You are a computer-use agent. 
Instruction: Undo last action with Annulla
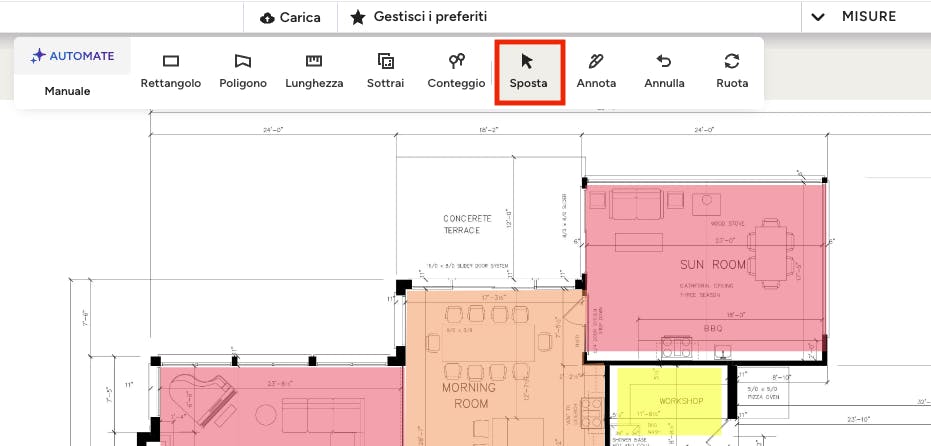coord(664,71)
